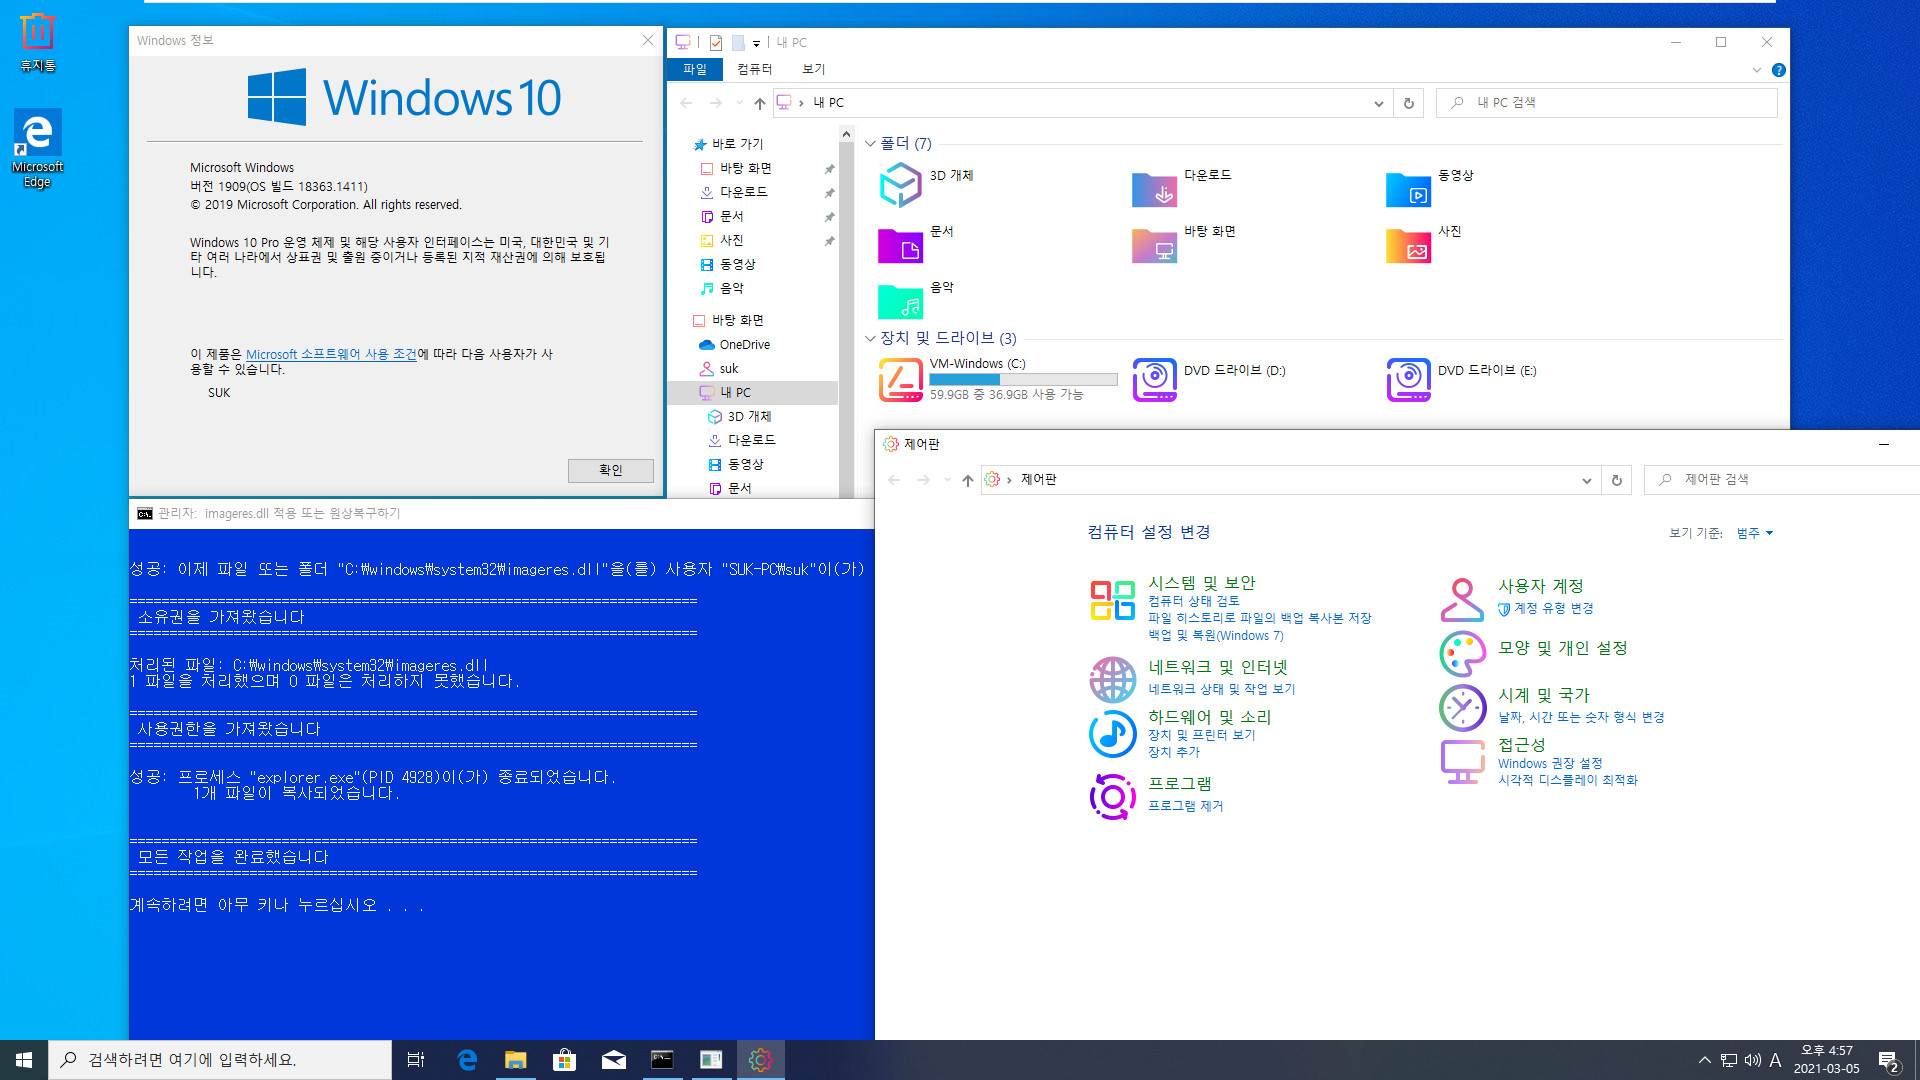Viewport: 1920px width, 1080px height.
Task: Open 컴퓨터 상태 검토 link
Action: click(1193, 601)
